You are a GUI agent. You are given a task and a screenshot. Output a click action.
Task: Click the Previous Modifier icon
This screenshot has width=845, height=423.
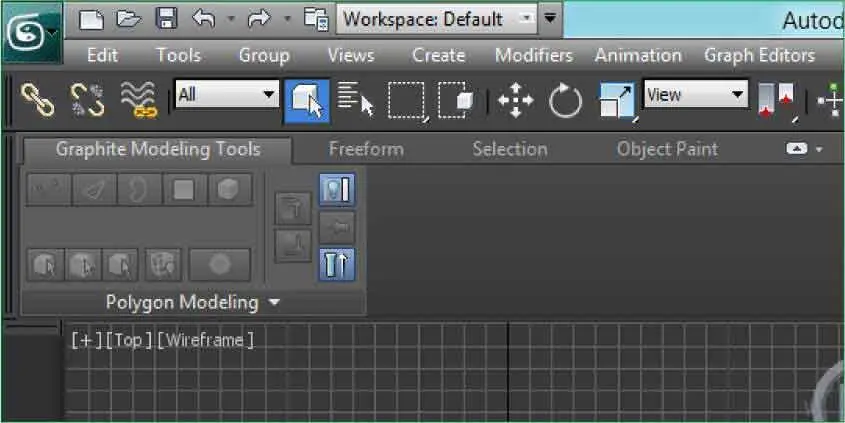pyautogui.click(x=293, y=208)
